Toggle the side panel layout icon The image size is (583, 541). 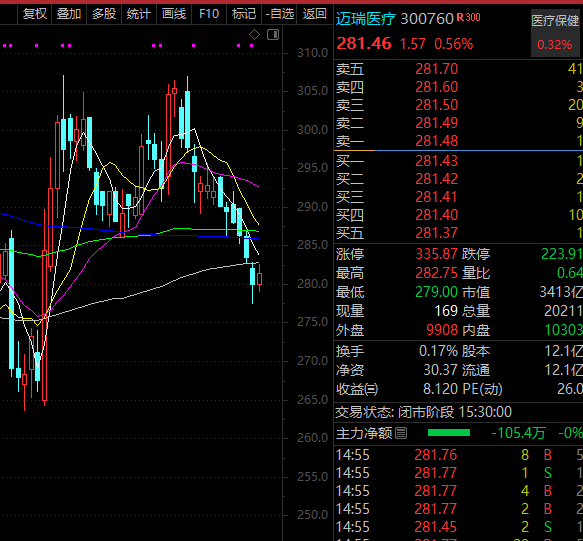(x=273, y=35)
